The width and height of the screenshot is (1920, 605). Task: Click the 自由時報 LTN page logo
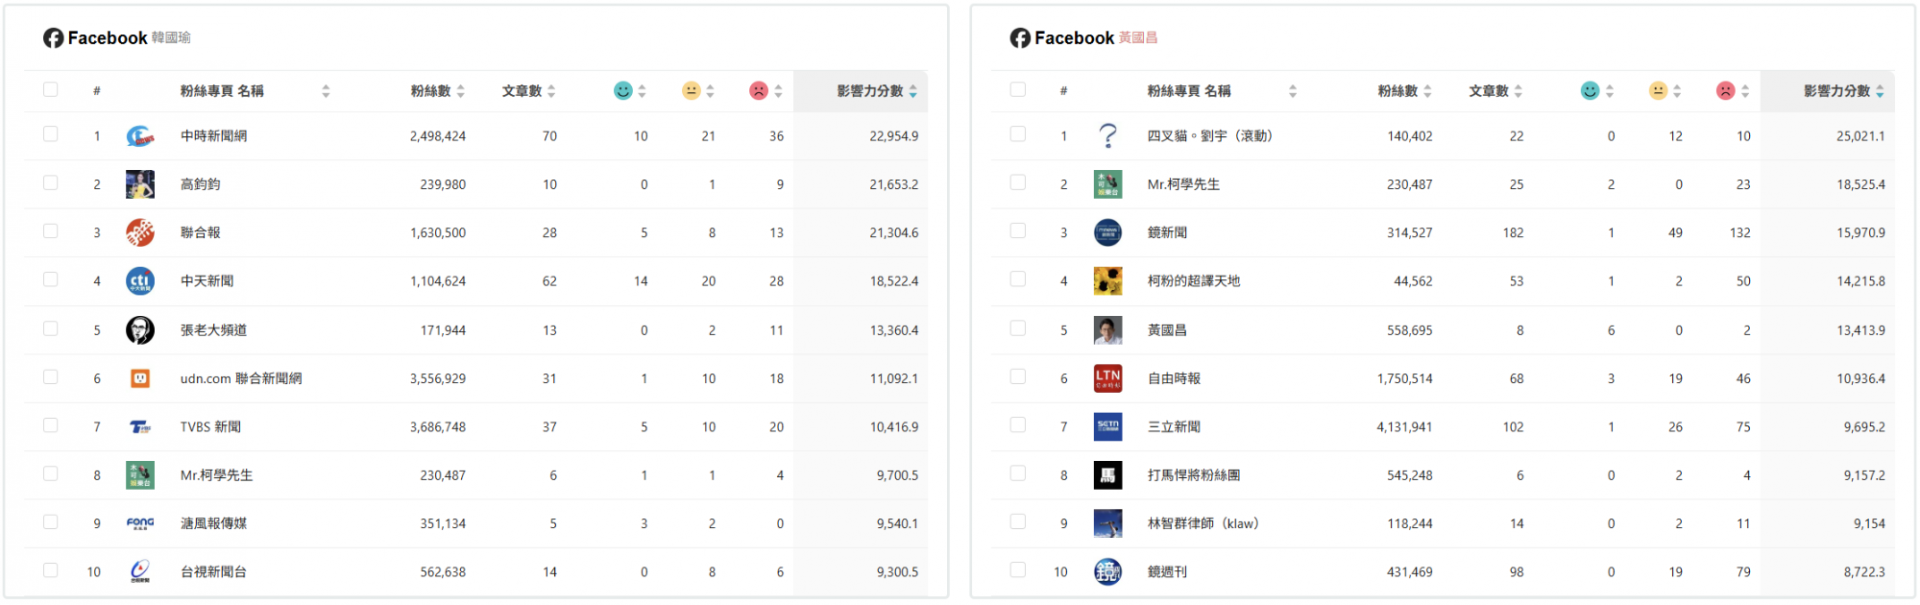pos(1107,378)
